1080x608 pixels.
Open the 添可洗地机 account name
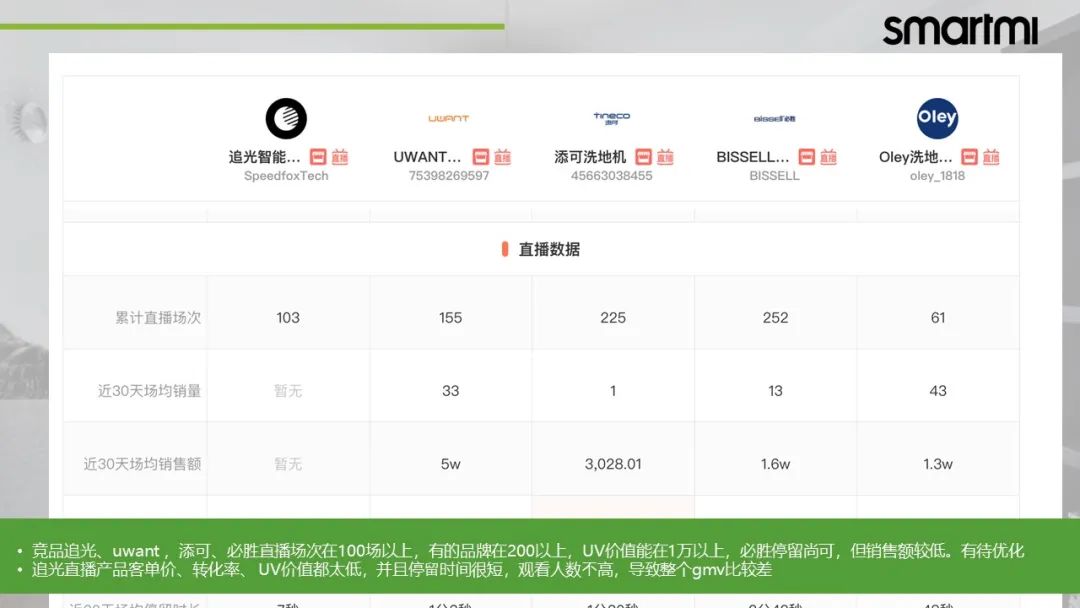click(590, 157)
